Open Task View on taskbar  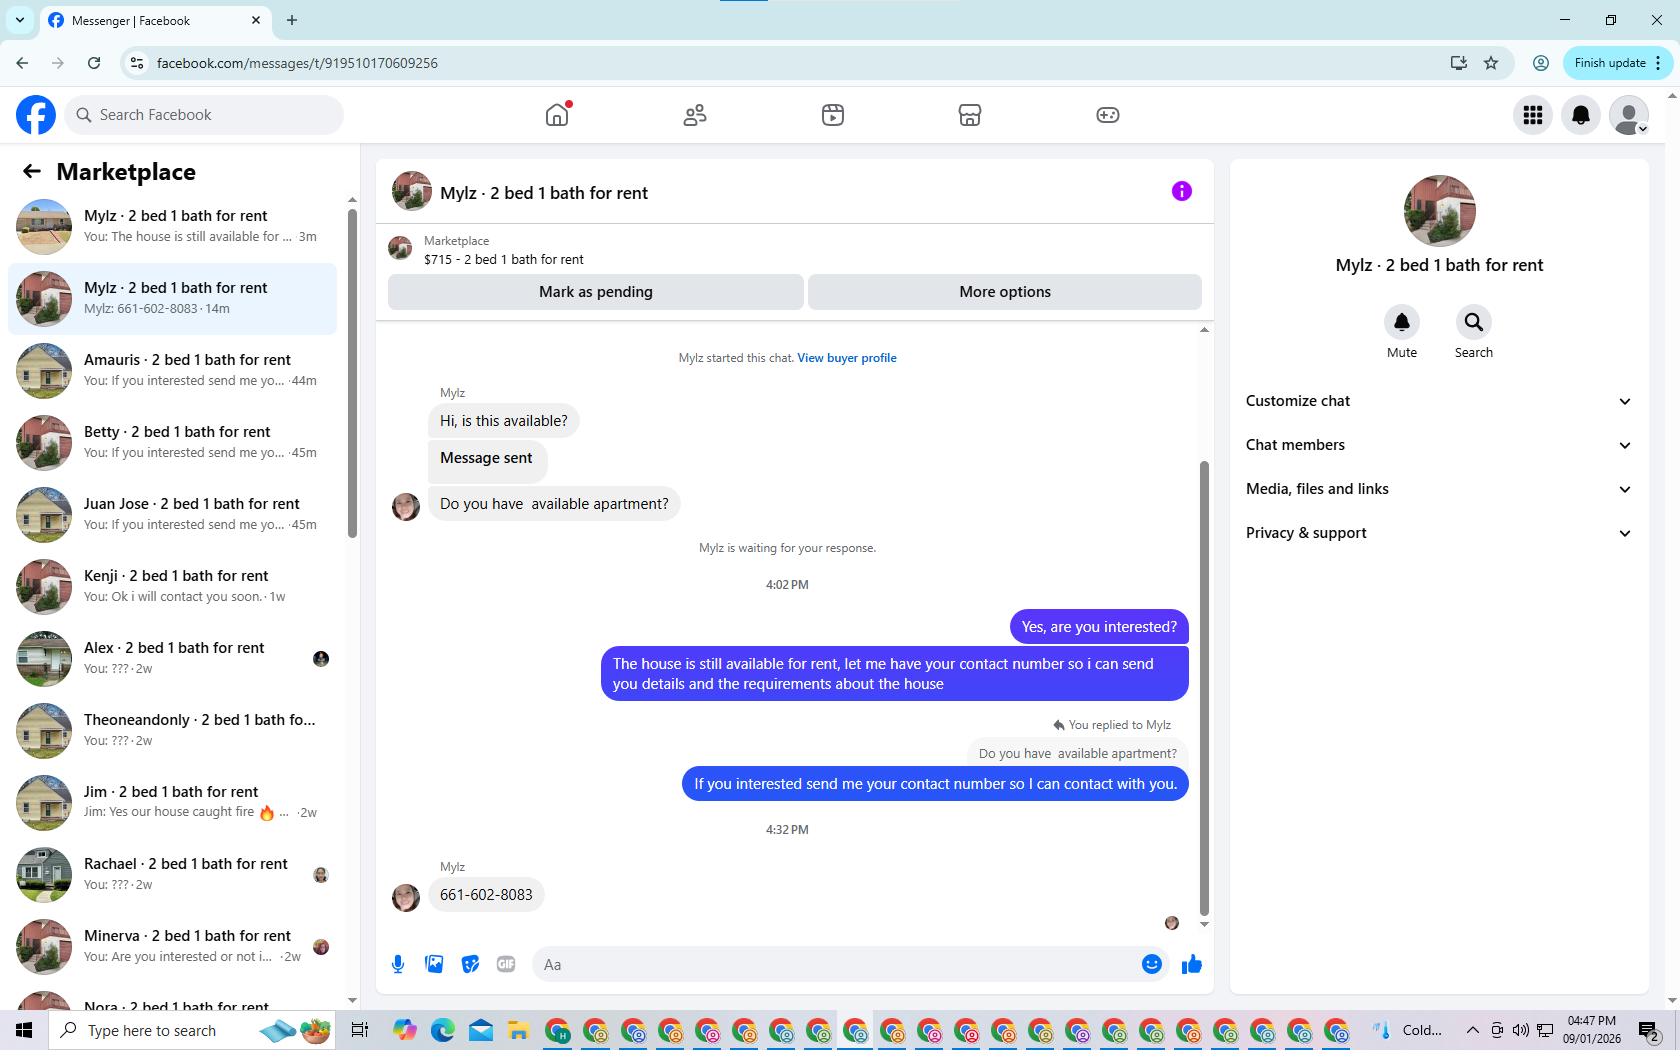[360, 1030]
